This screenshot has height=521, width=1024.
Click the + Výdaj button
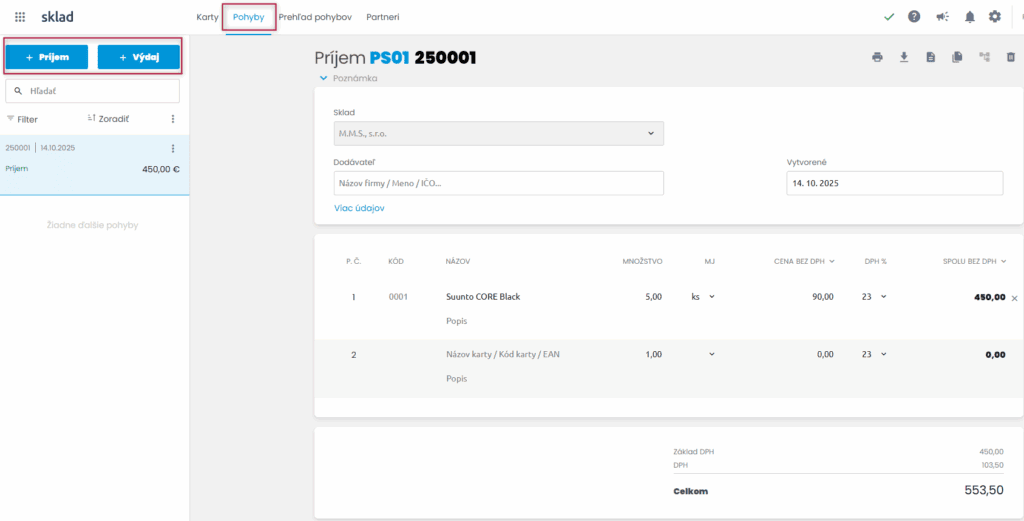pos(139,58)
